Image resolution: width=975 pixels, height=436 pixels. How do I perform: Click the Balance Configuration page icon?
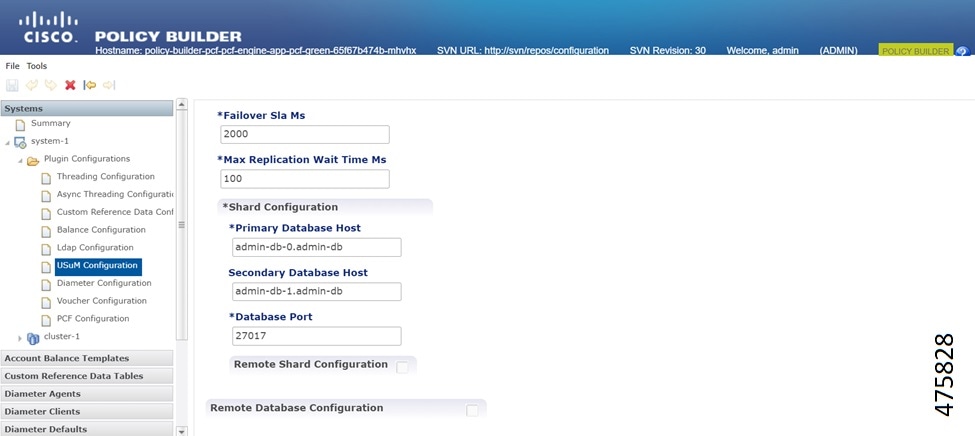pos(46,232)
